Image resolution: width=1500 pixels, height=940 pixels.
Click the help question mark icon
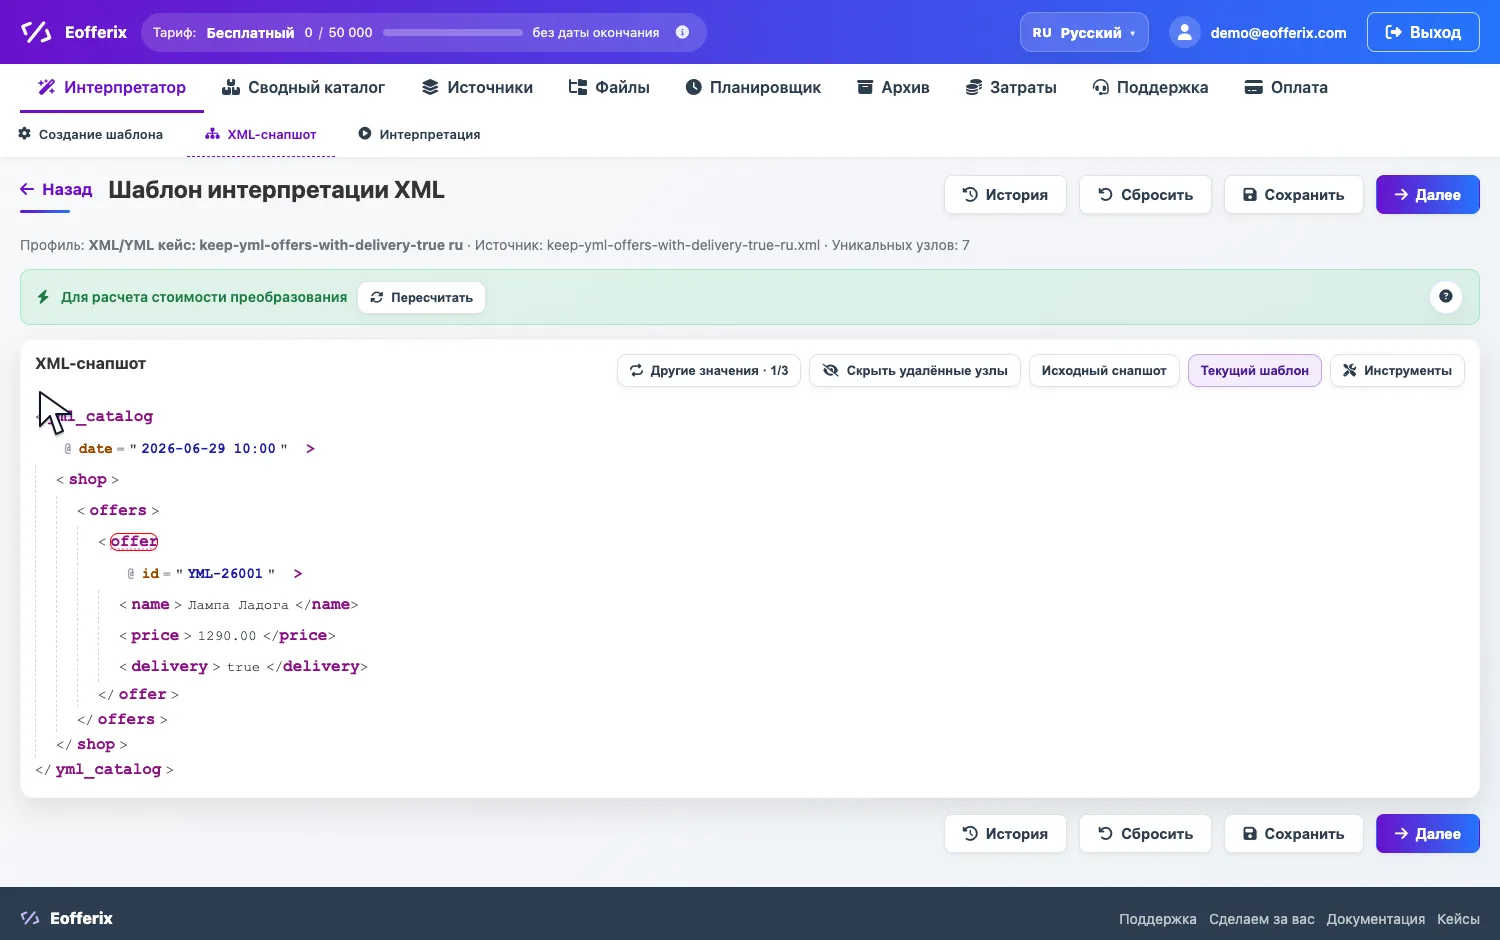pos(1446,296)
